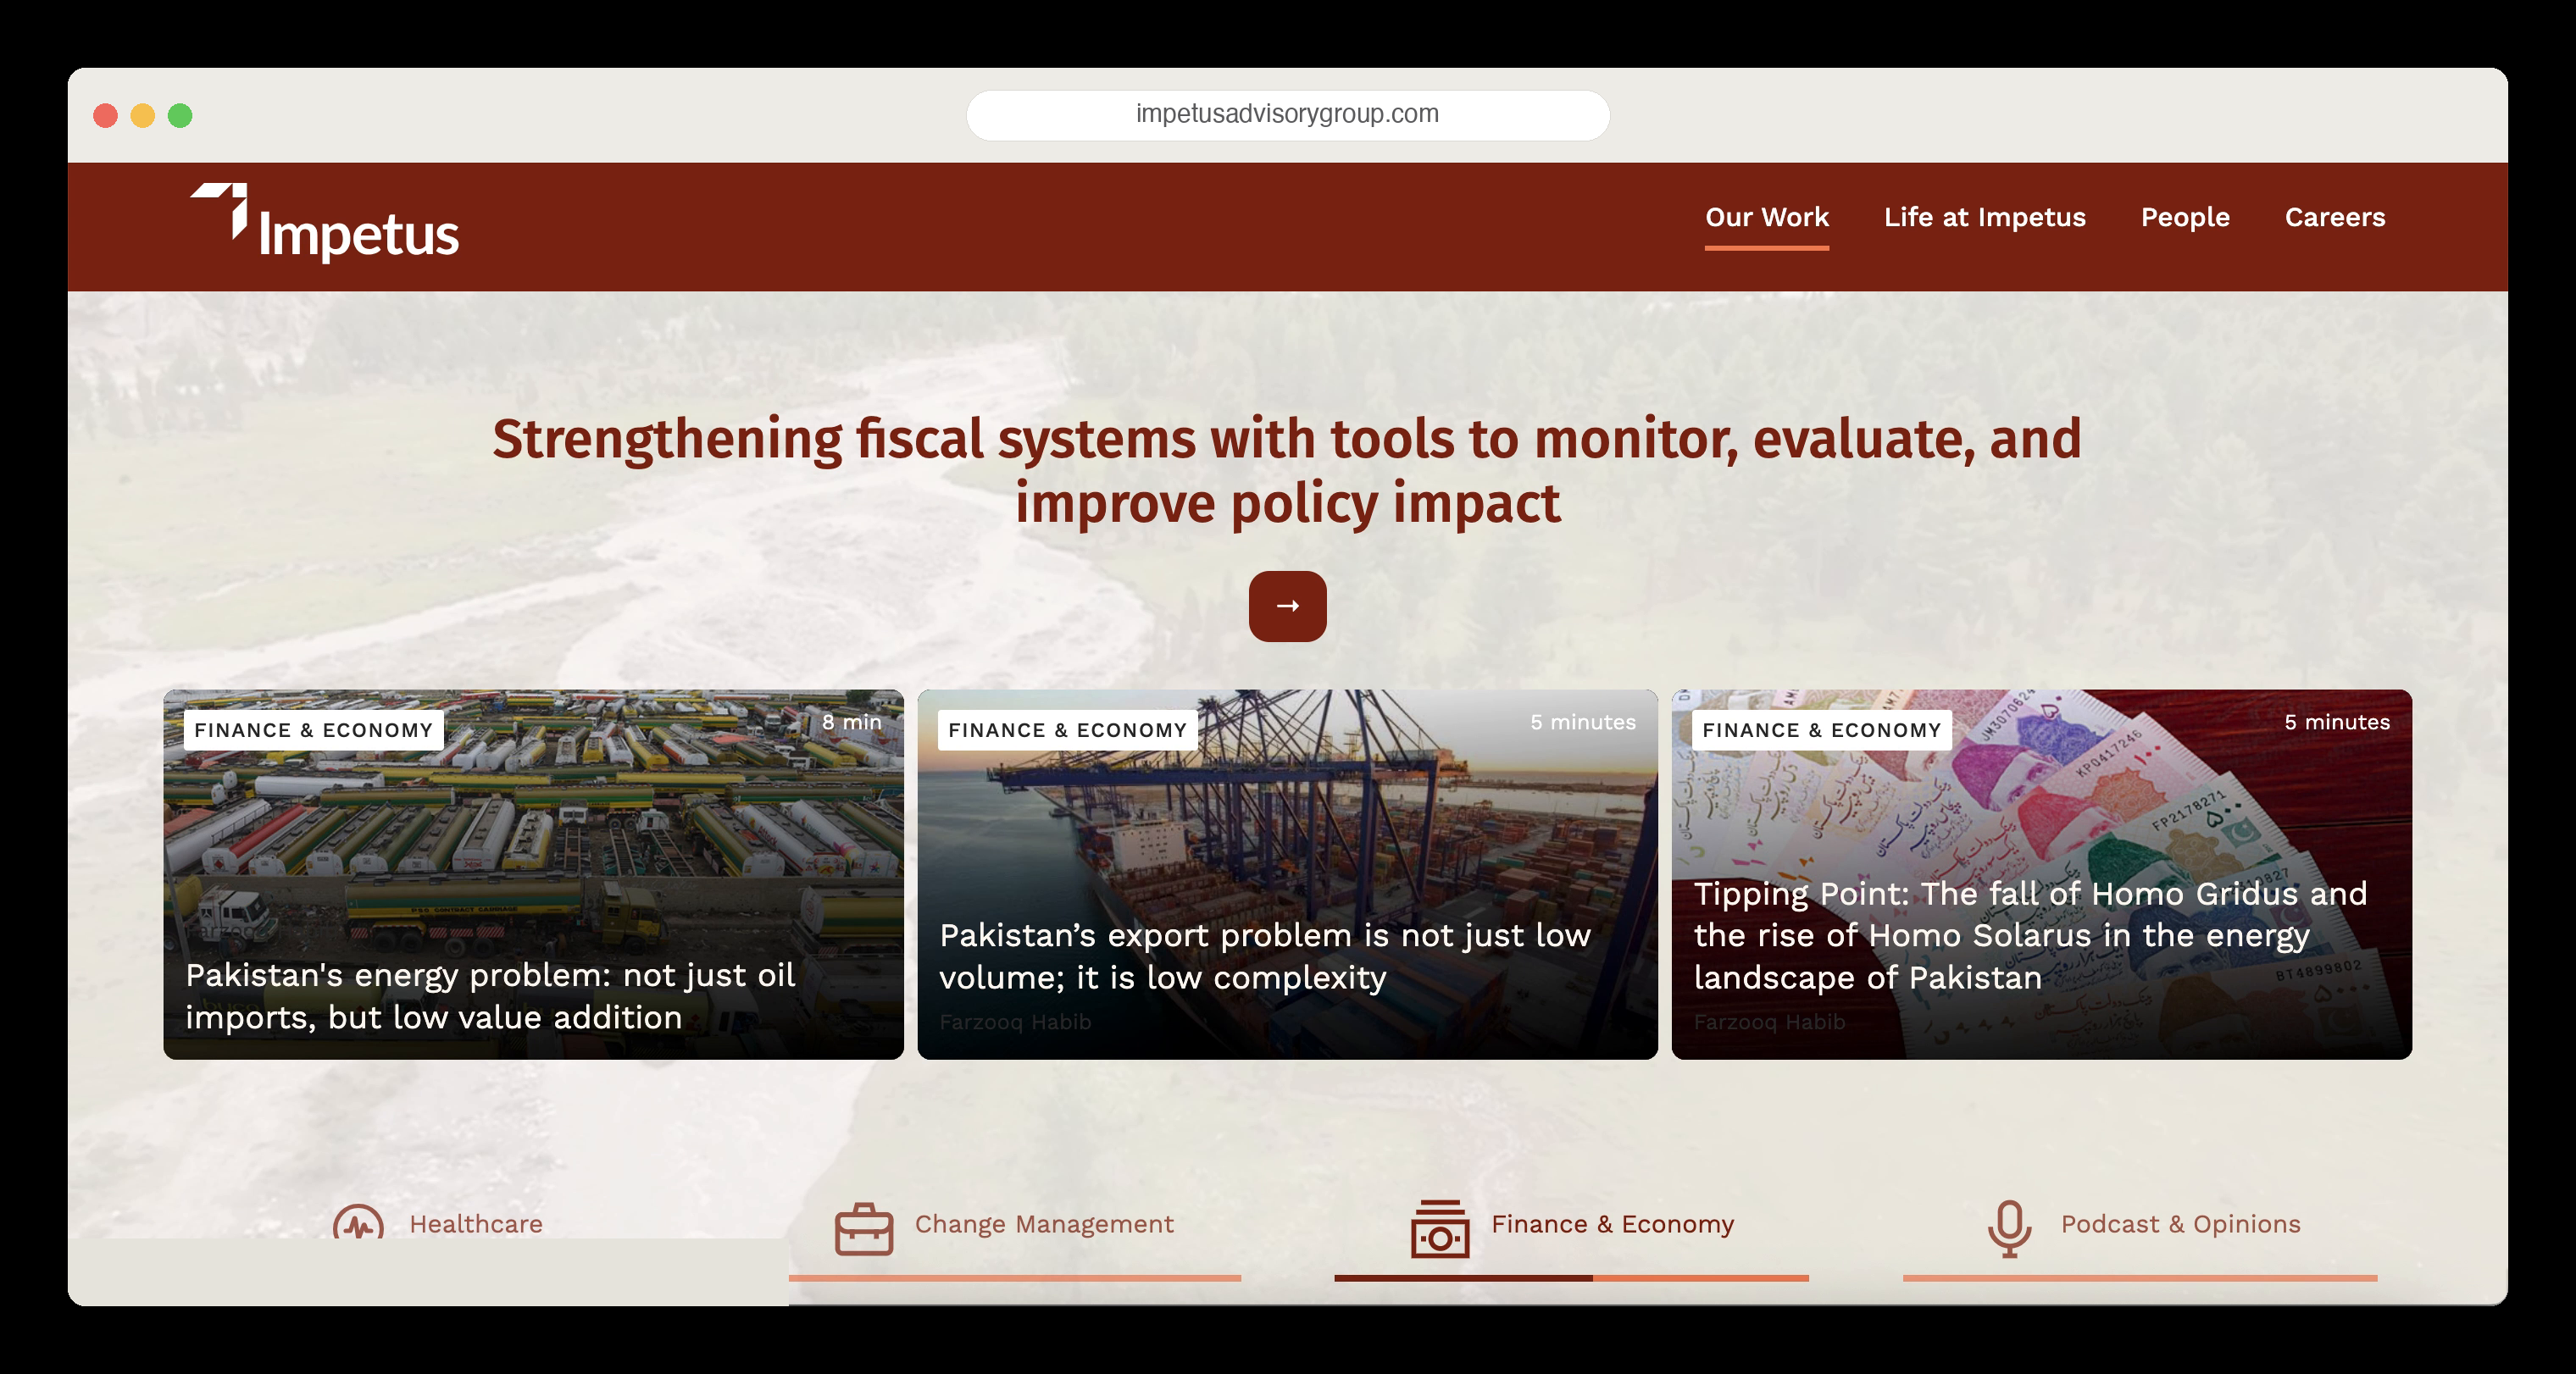Switch to the Change Management tab
Screen dimensions: 2576x1374
[x=1044, y=1224]
